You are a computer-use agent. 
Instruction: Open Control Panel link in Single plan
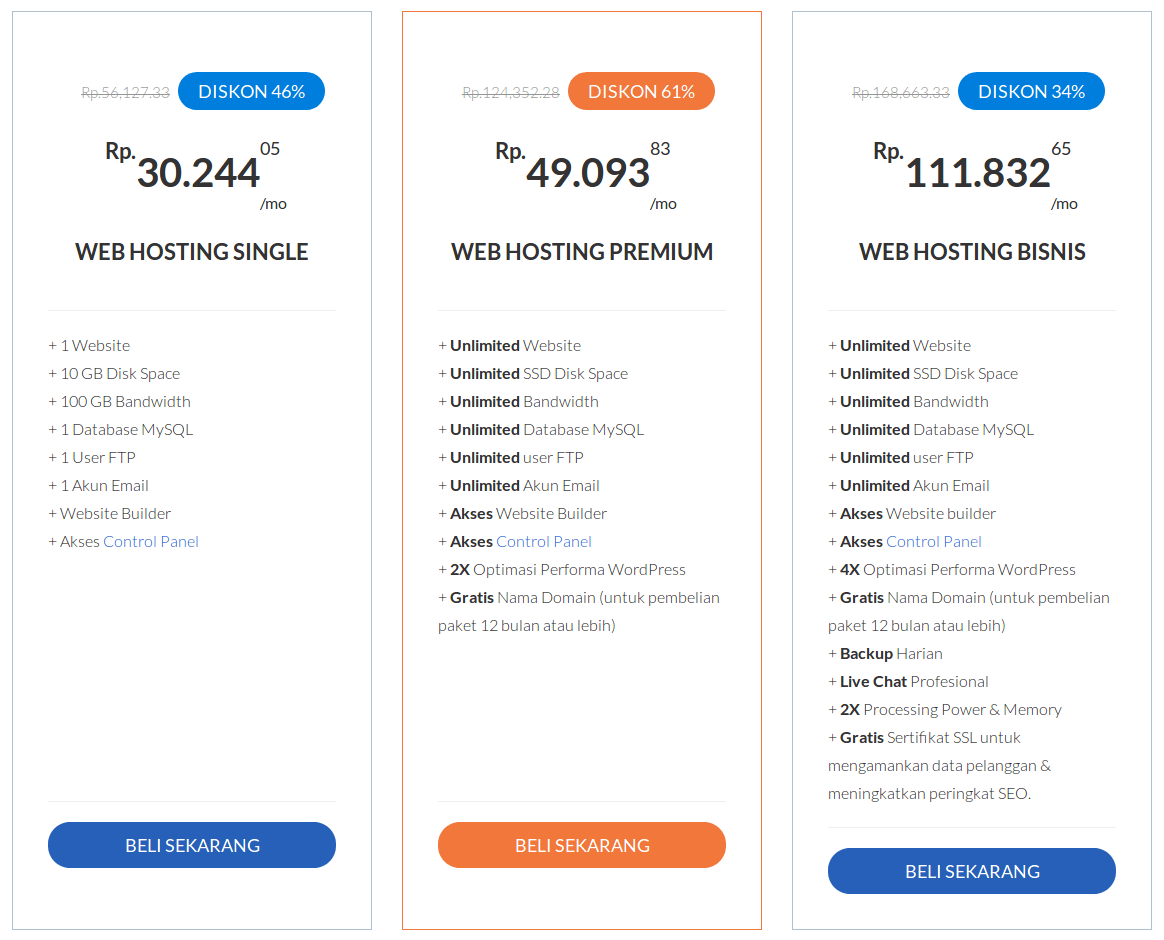click(x=151, y=542)
